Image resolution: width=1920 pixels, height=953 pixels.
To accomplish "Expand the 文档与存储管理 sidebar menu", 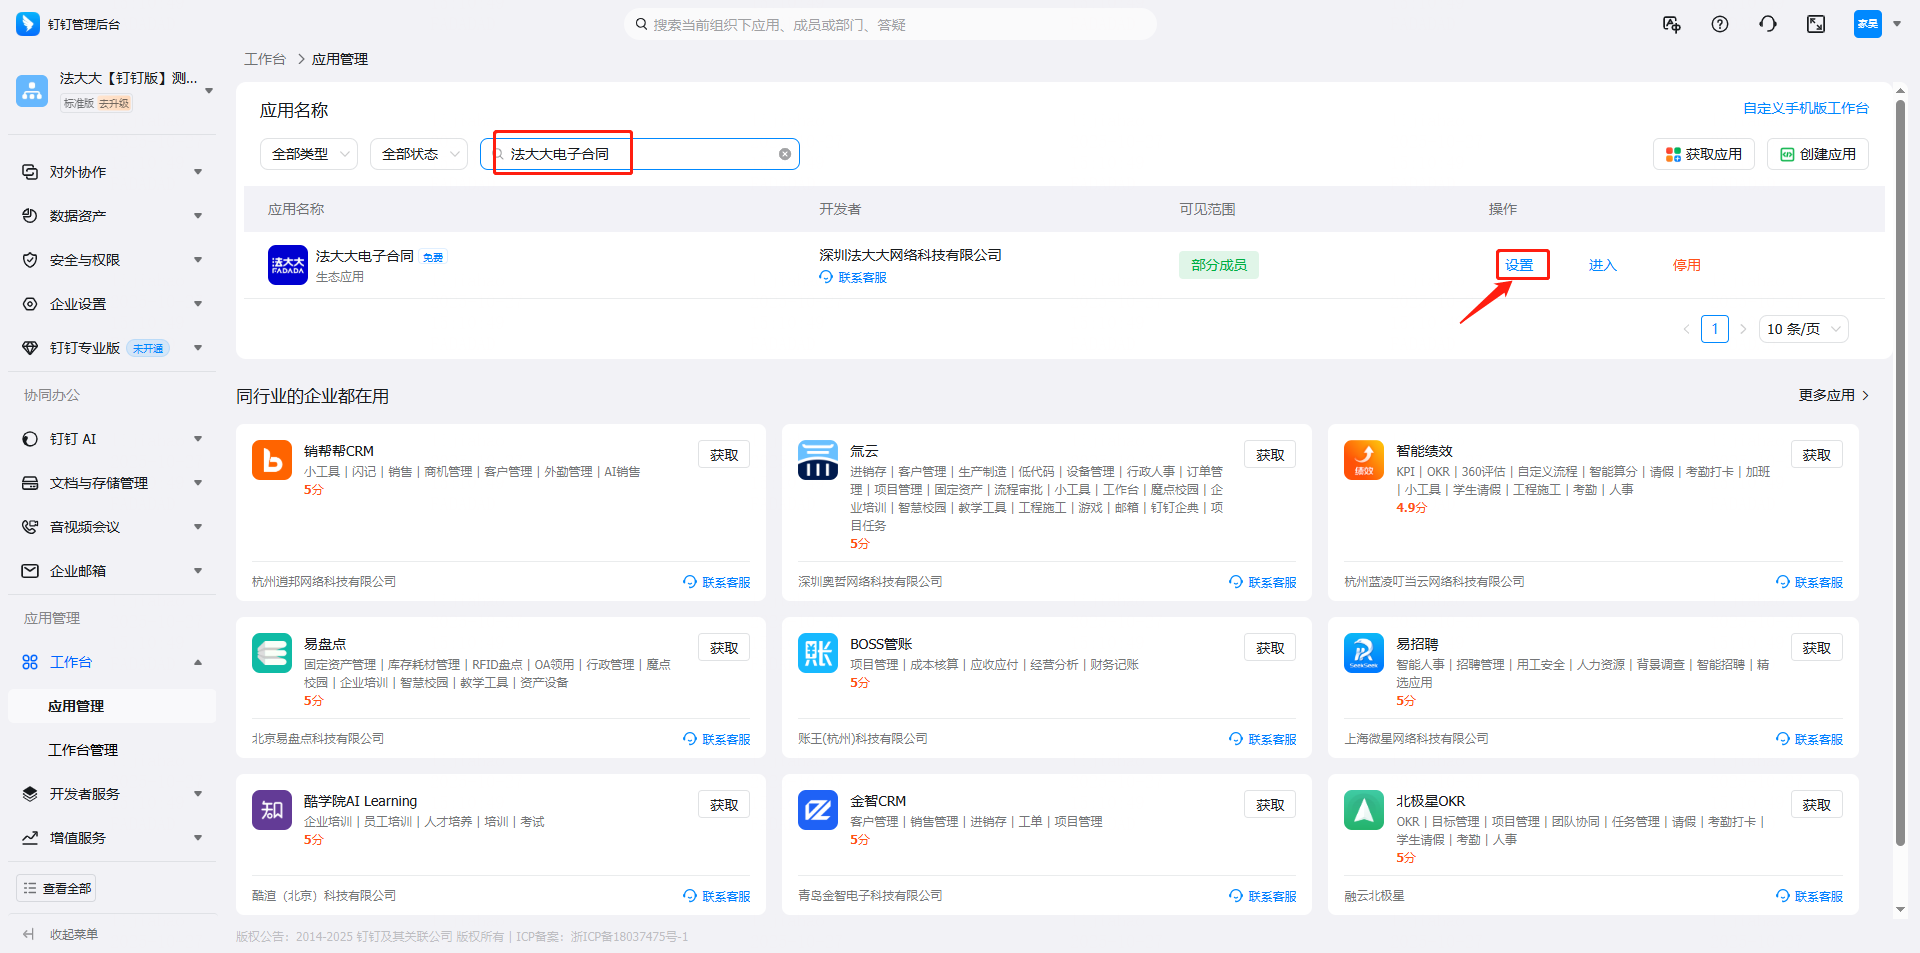I will click(x=112, y=483).
